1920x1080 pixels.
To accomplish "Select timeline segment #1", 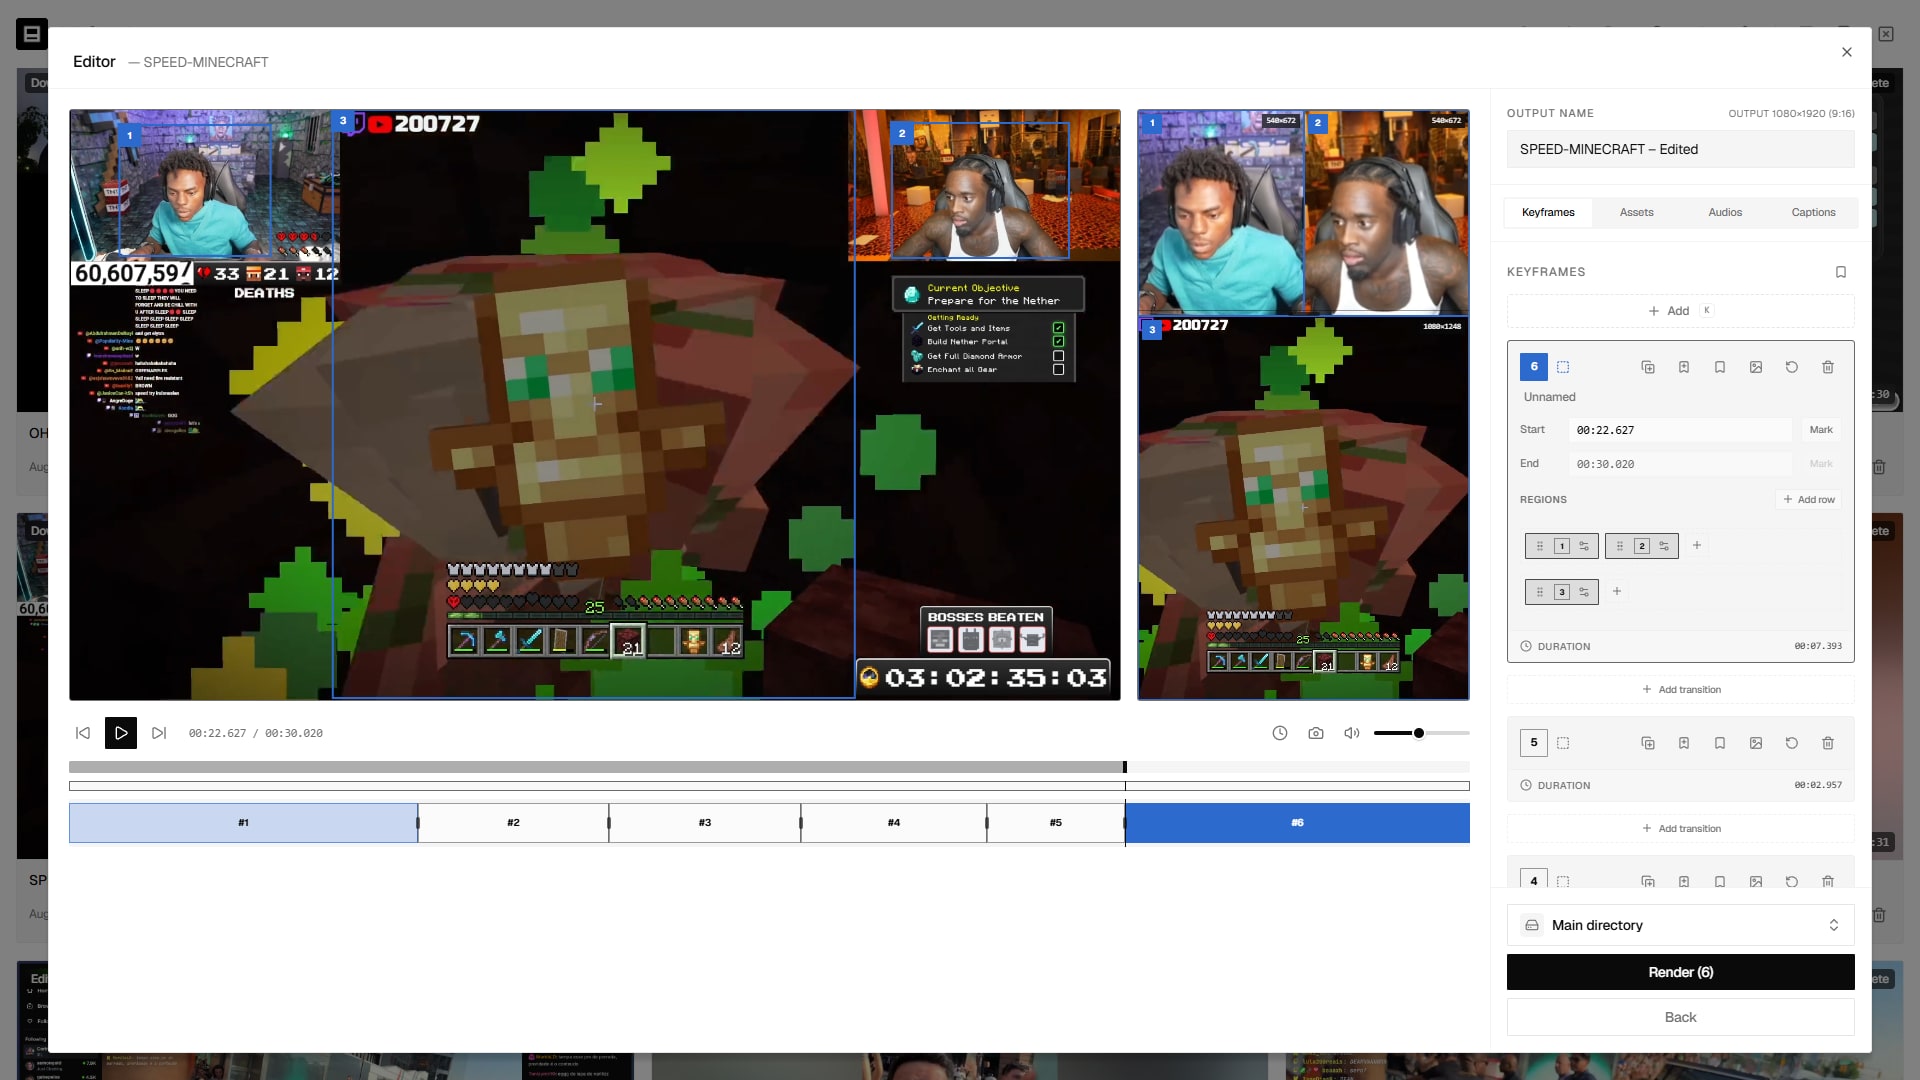I will click(x=243, y=823).
